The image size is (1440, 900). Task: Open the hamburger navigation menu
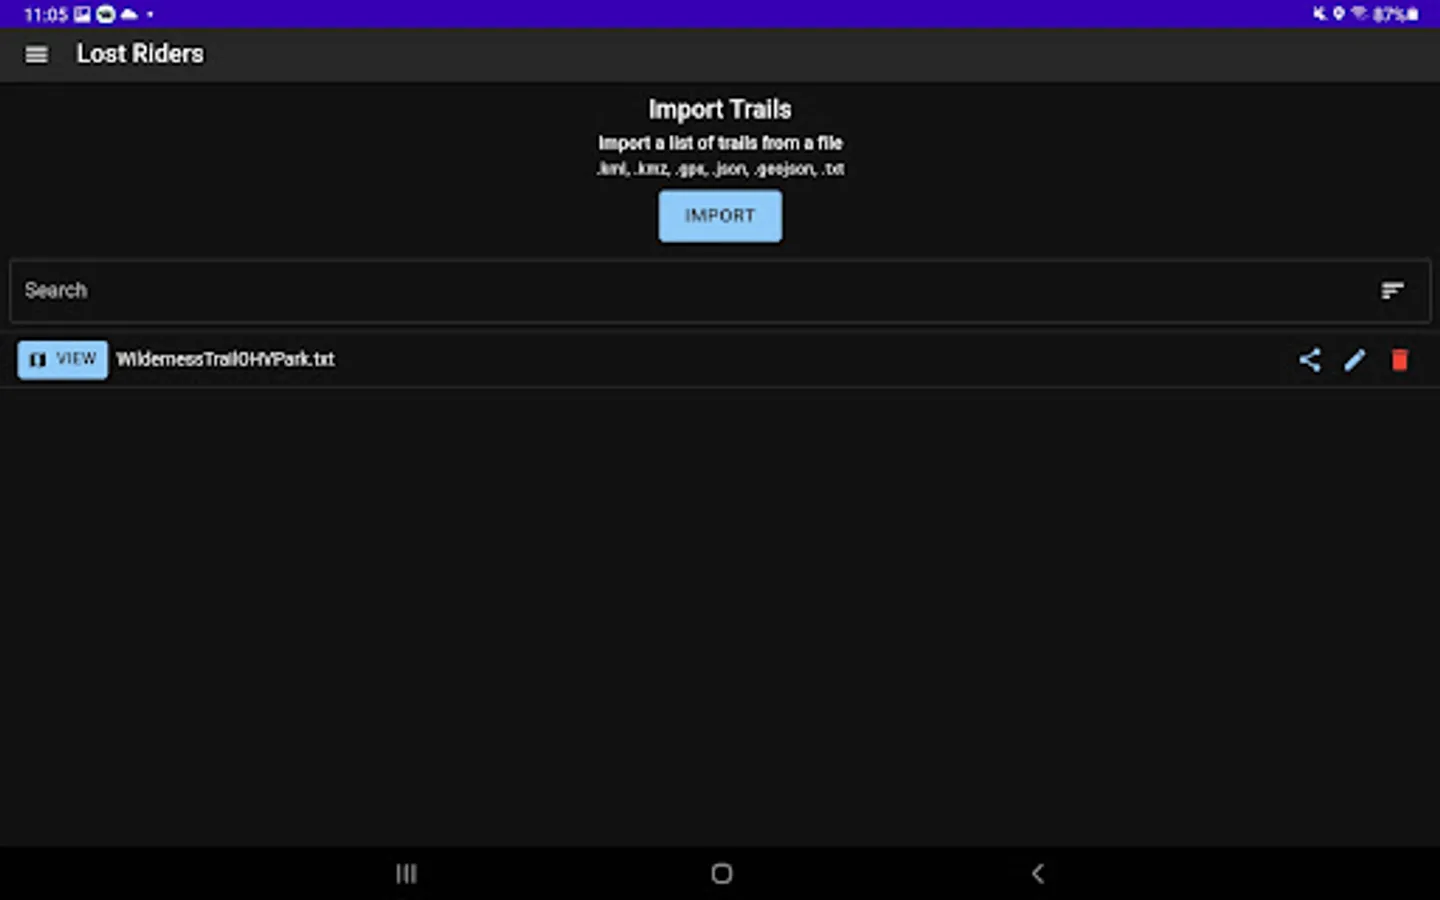pos(36,55)
